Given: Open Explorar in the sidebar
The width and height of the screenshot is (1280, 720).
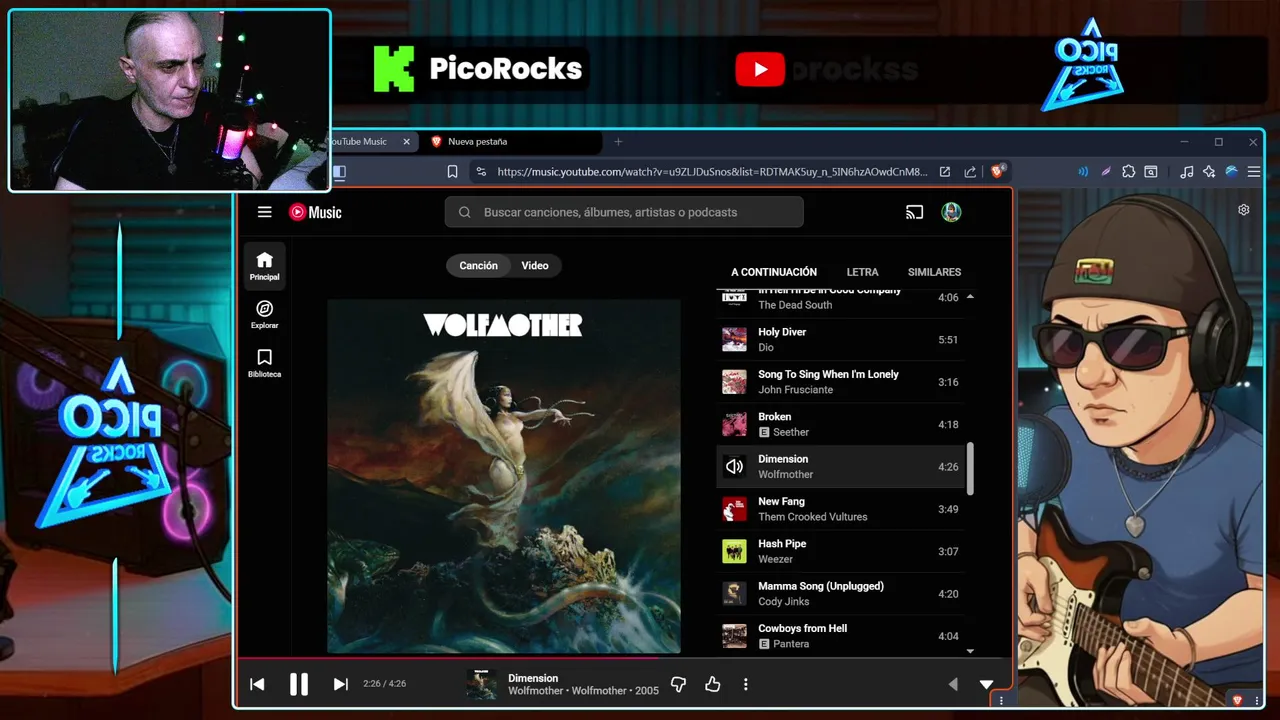Looking at the screenshot, I should coord(265,314).
